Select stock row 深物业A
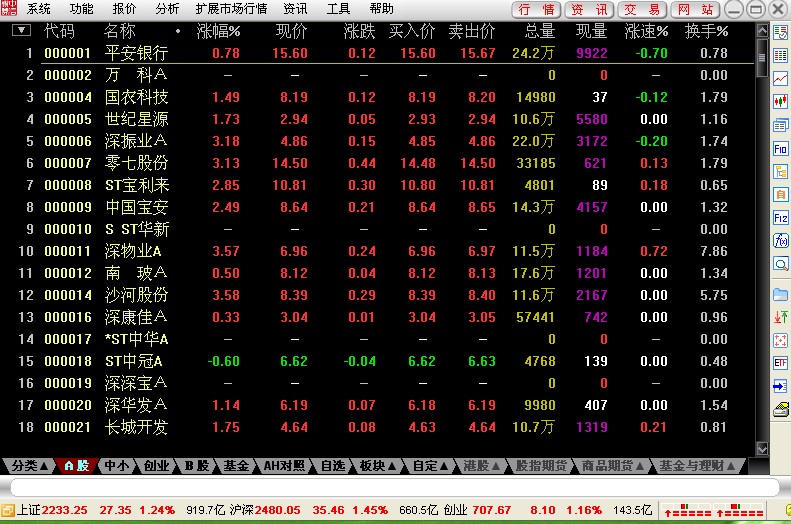The width and height of the screenshot is (791, 524). [x=377, y=251]
